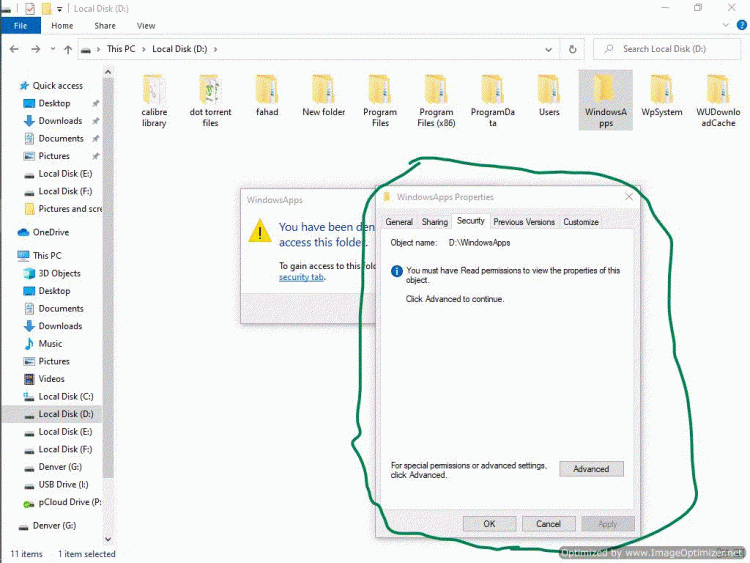Refresh the Local Disk (D:) view
Viewport: 750px width, 563px height.
572,49
